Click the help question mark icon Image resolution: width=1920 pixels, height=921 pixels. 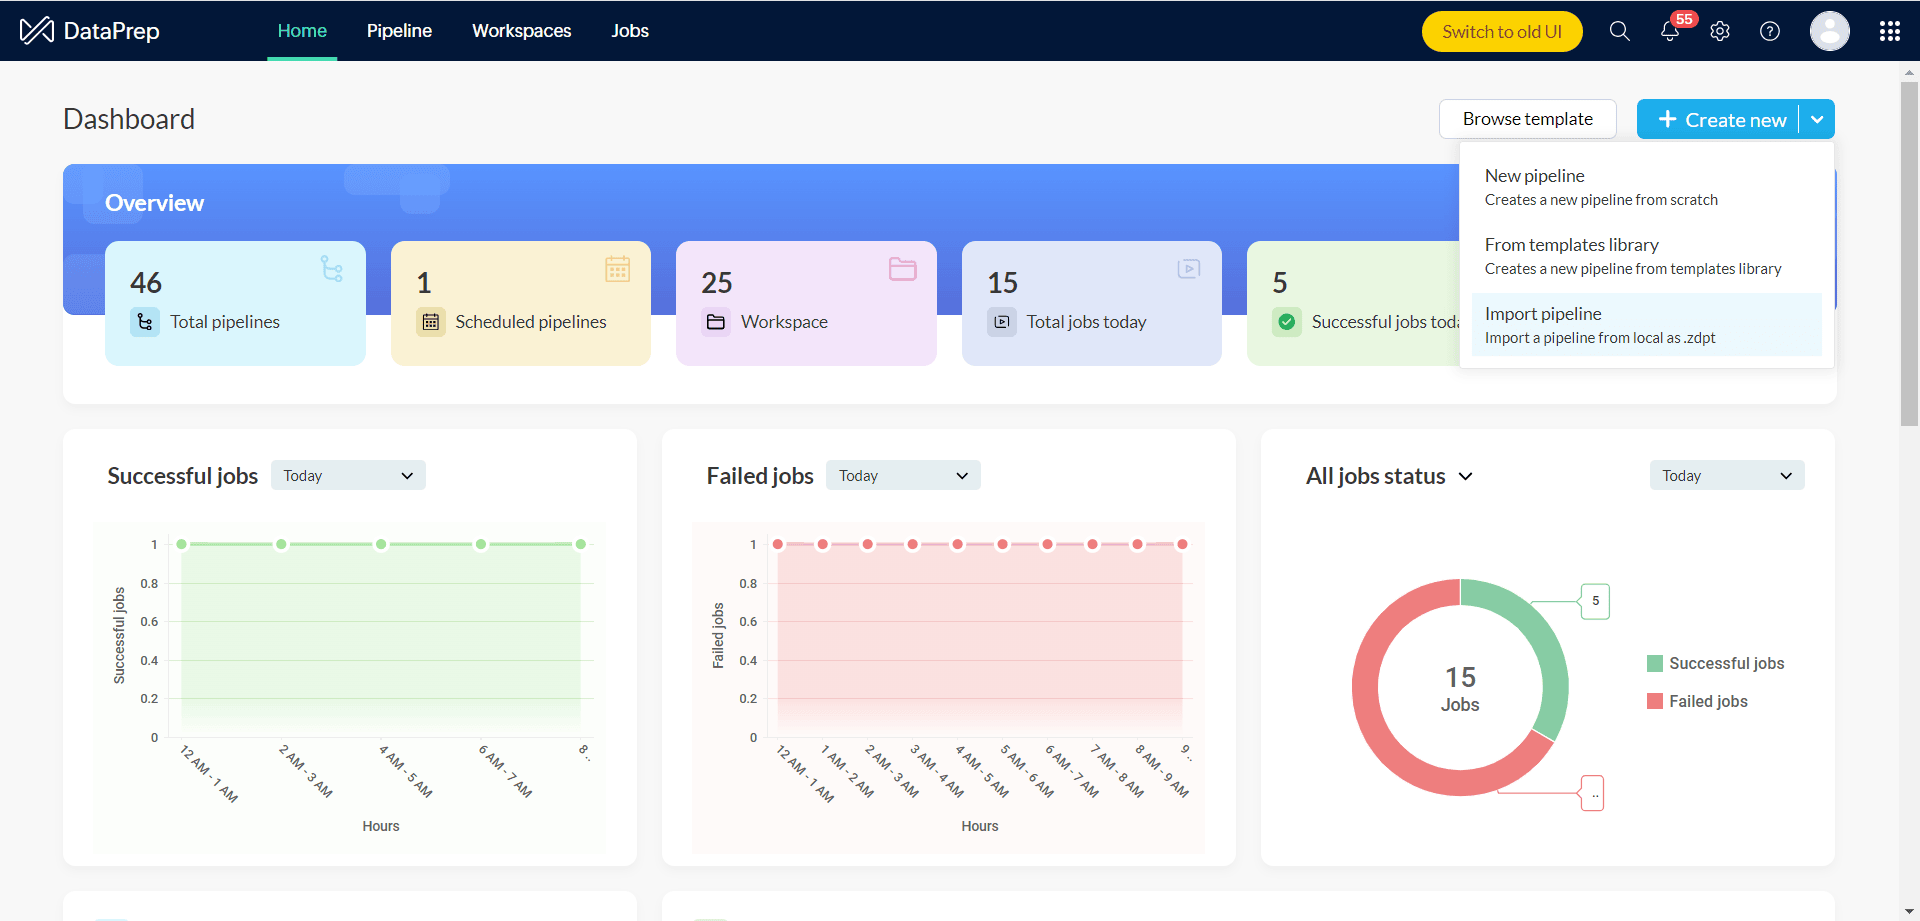click(x=1770, y=31)
